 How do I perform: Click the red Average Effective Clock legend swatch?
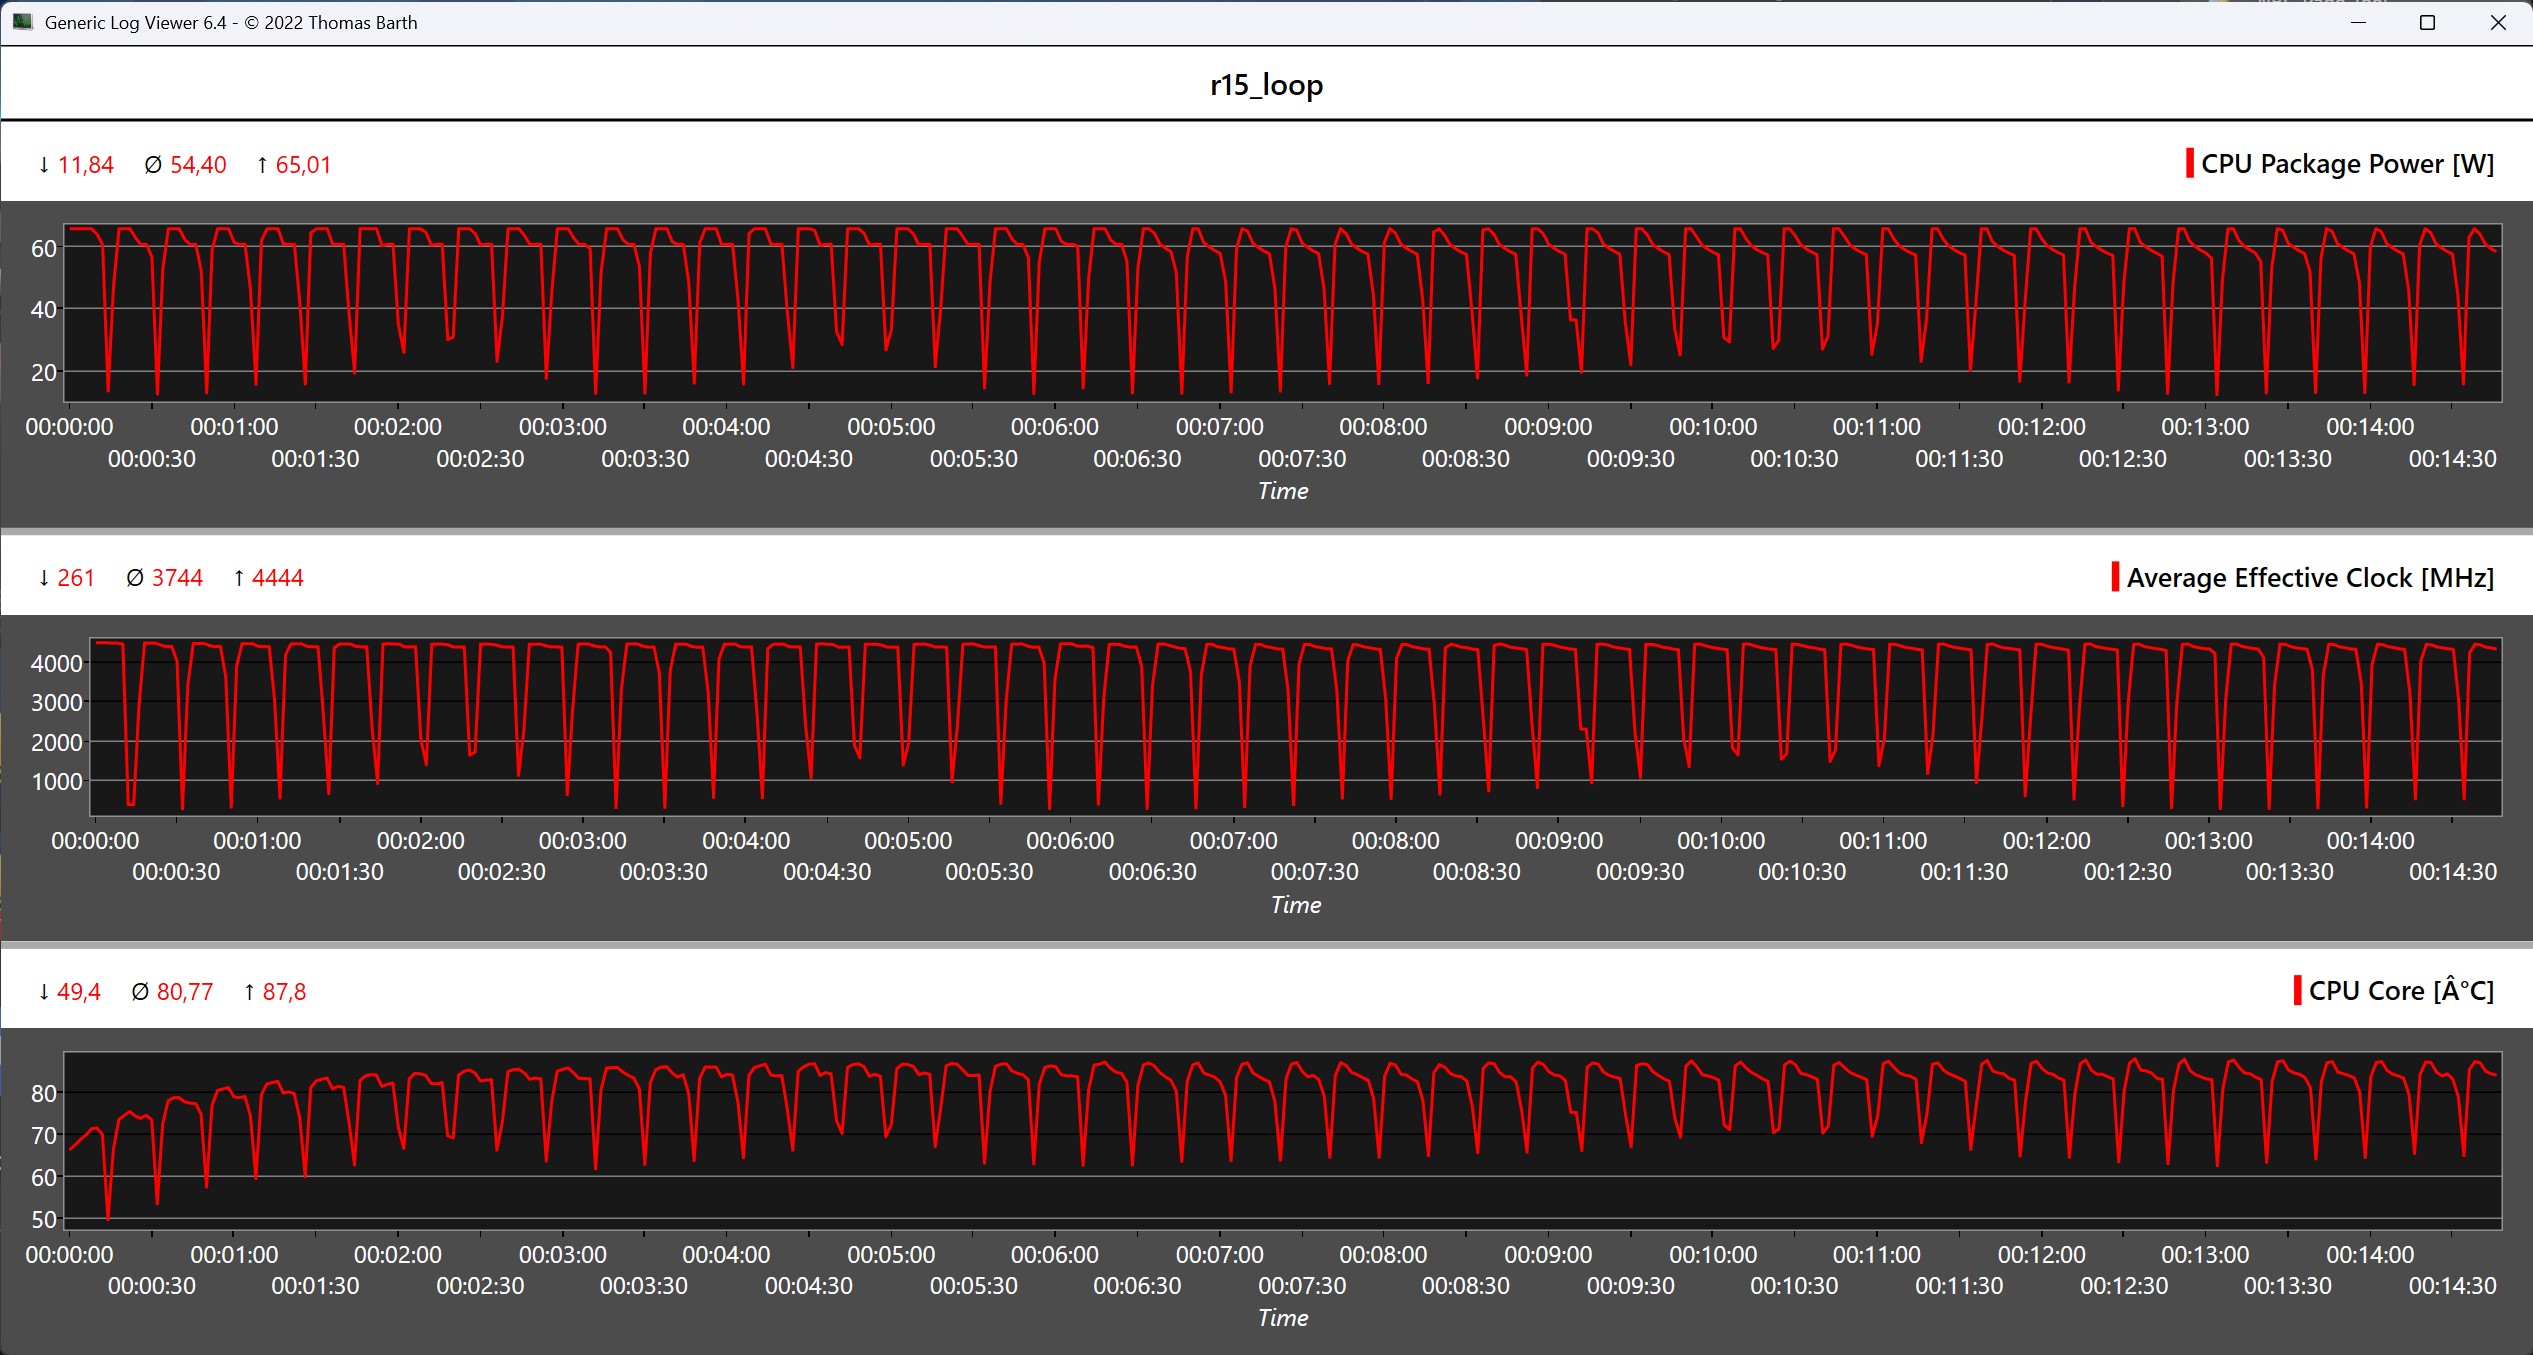pyautogui.click(x=2115, y=577)
